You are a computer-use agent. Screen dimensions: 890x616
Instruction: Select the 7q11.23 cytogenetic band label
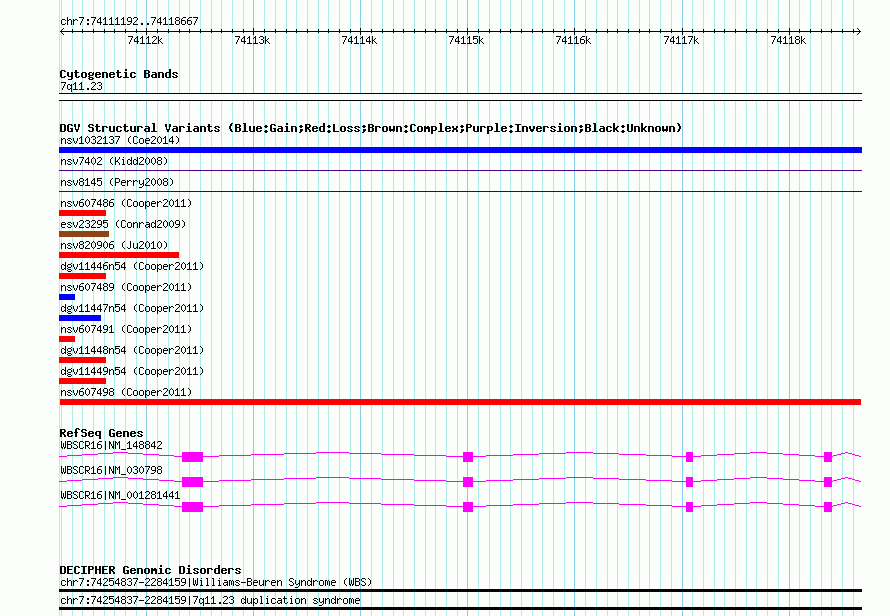coord(81,87)
